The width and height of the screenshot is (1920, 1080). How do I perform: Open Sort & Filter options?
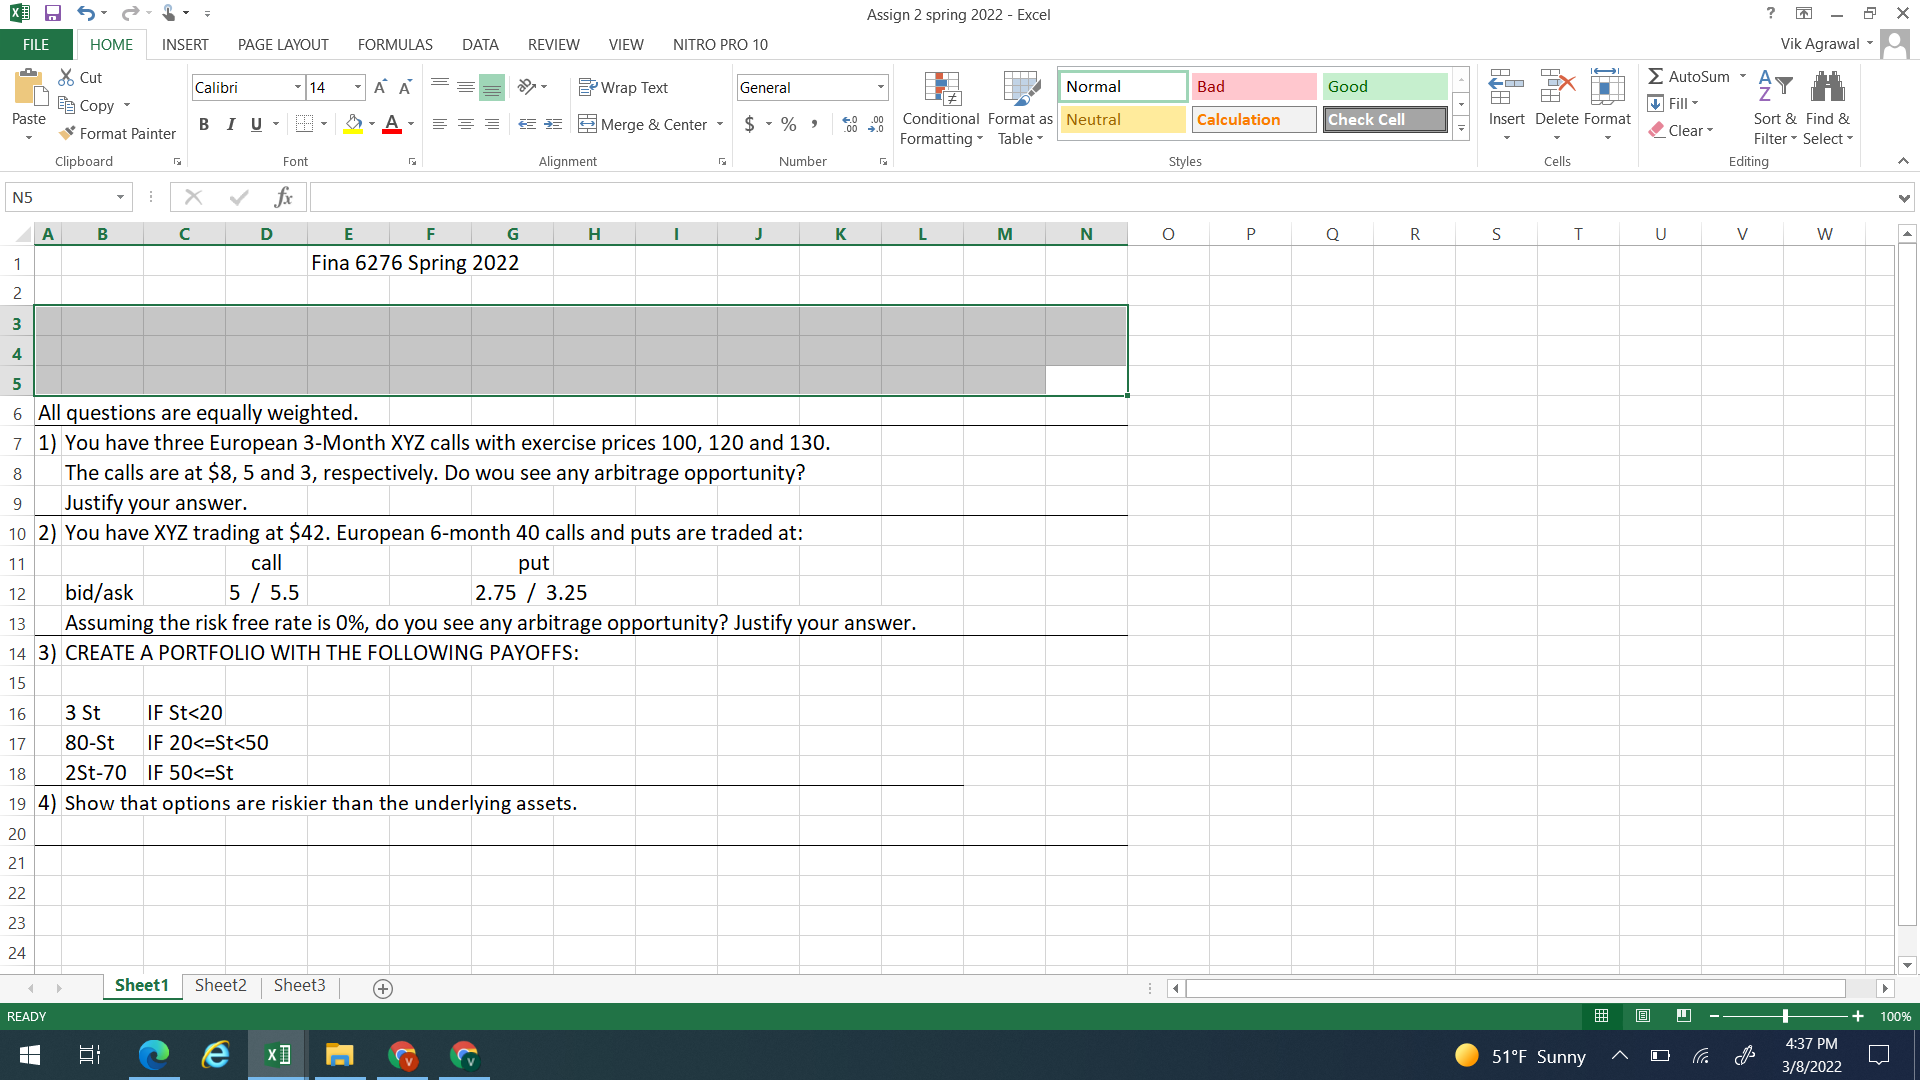point(1773,112)
